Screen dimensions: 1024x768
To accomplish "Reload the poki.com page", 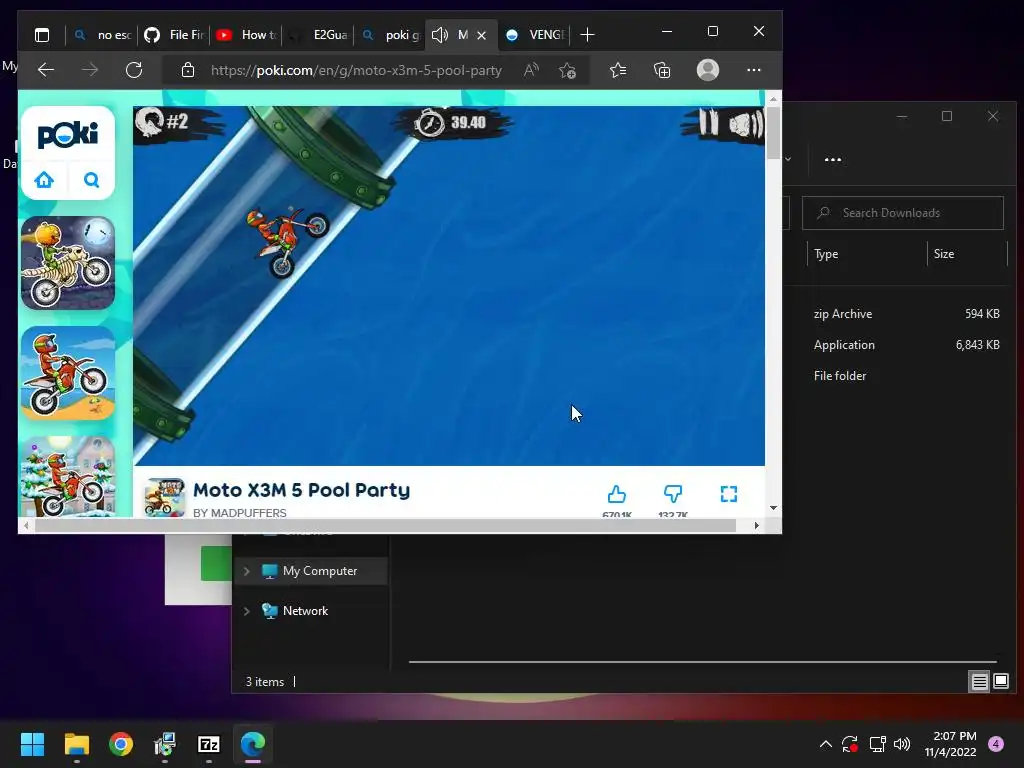I will click(x=134, y=70).
